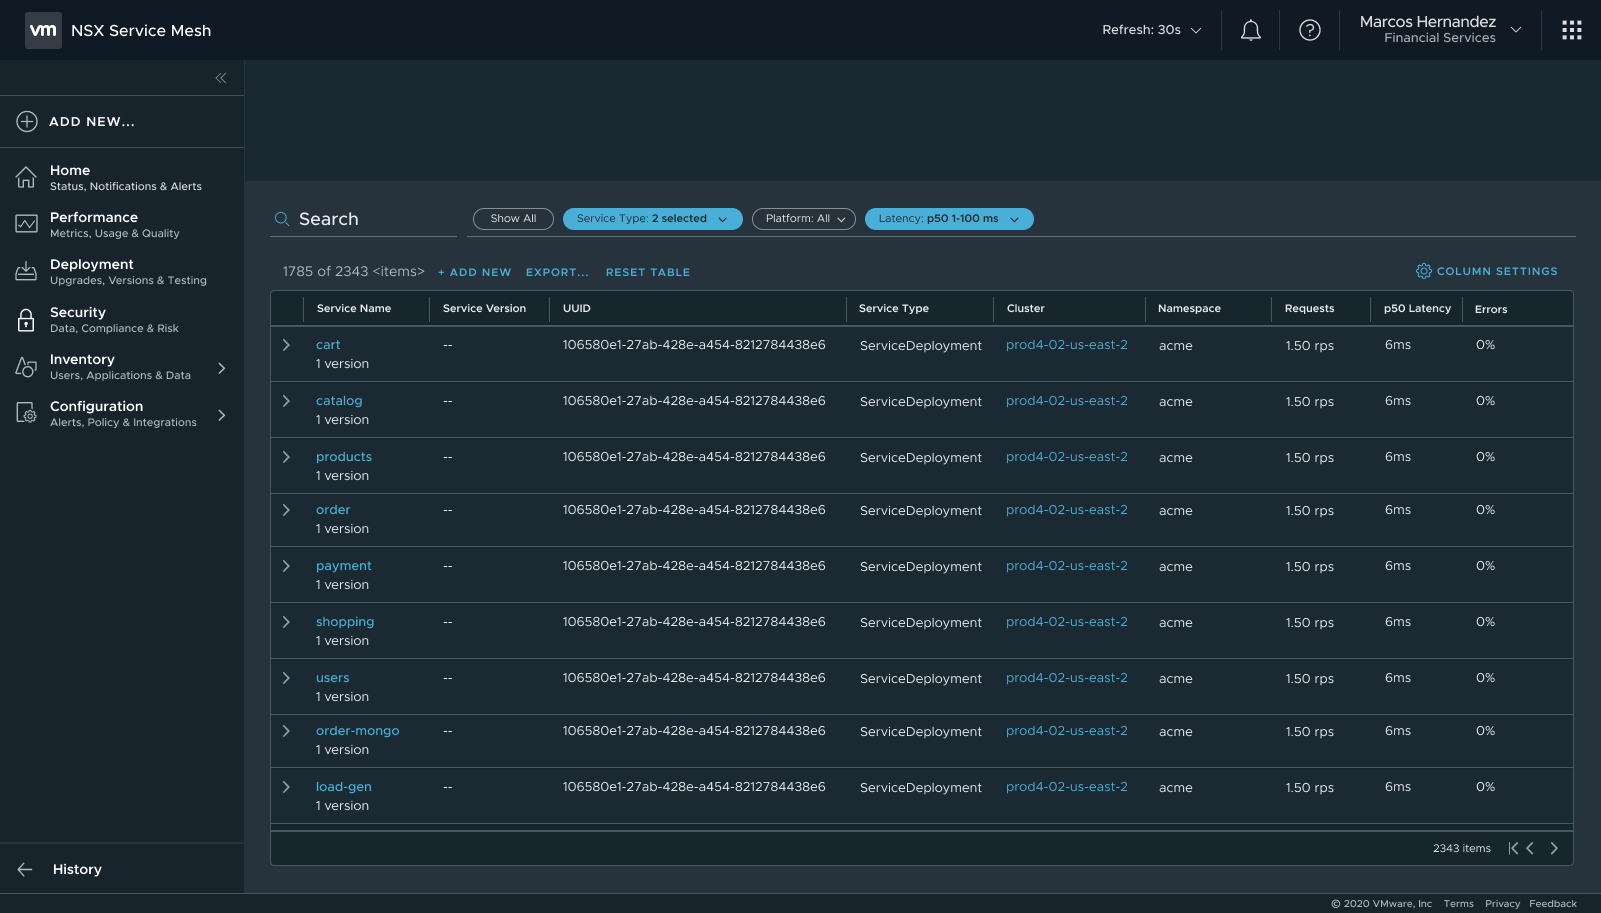Click the Configuration gear document icon
Image resolution: width=1601 pixels, height=913 pixels.
(26, 412)
